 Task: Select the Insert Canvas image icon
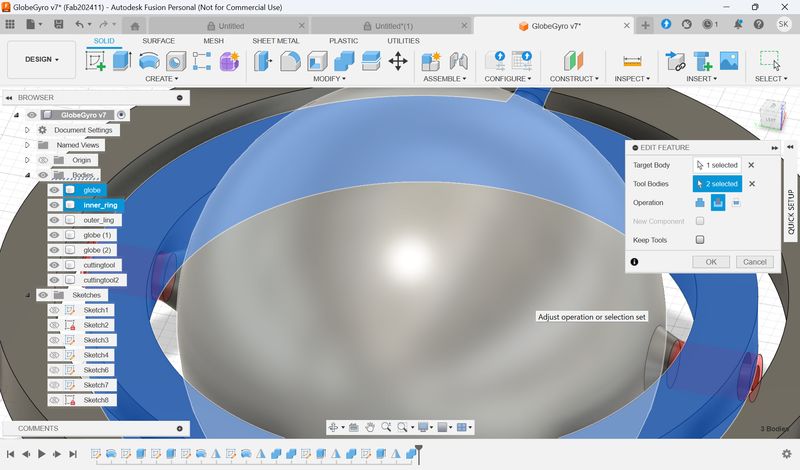(x=729, y=61)
